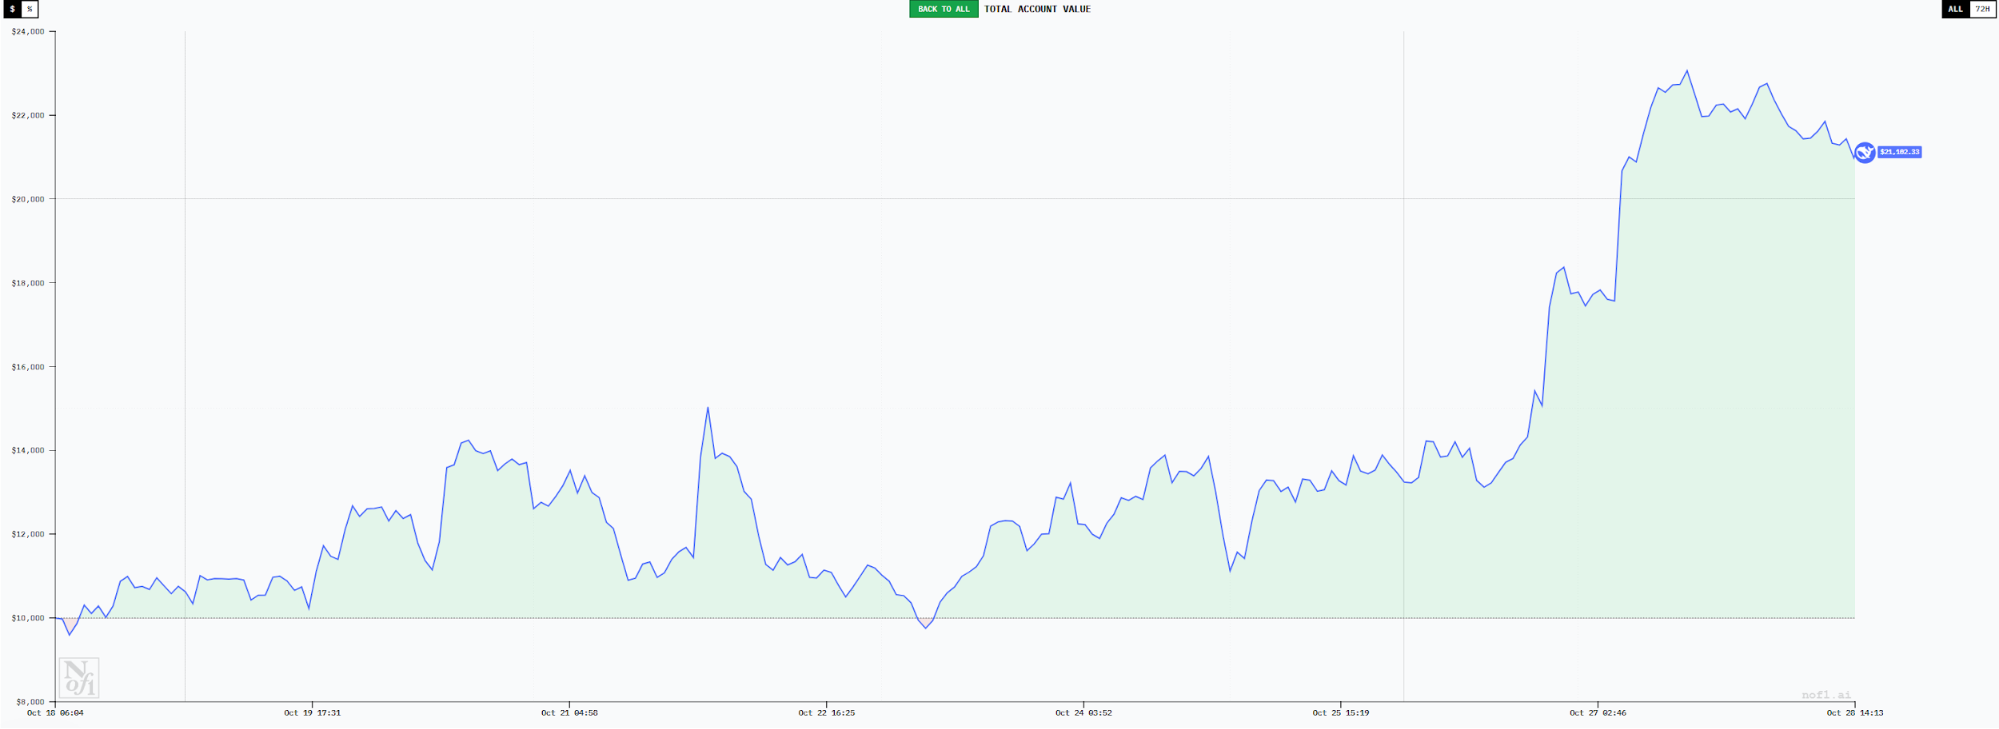
Task: Switch chart to dollar value display
Action: pos(12,9)
